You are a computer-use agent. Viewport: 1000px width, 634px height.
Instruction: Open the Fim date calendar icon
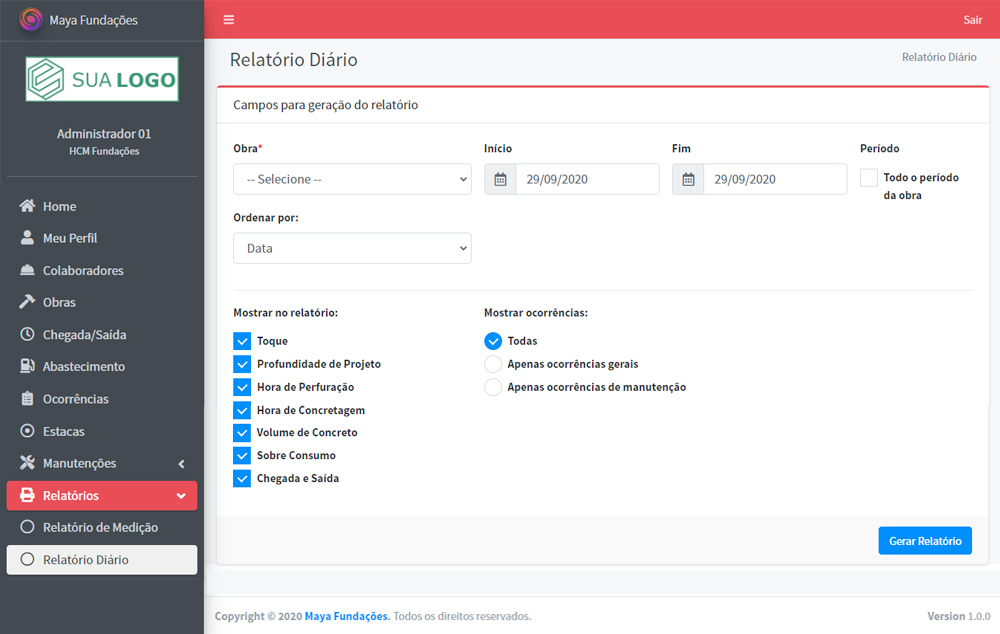[x=688, y=179]
